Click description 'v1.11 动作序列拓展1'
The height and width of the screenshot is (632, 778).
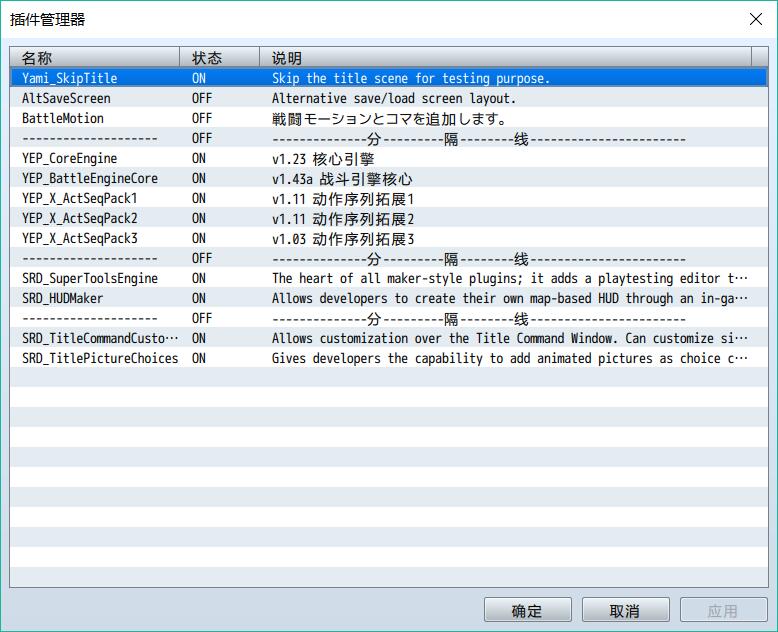[x=343, y=199]
